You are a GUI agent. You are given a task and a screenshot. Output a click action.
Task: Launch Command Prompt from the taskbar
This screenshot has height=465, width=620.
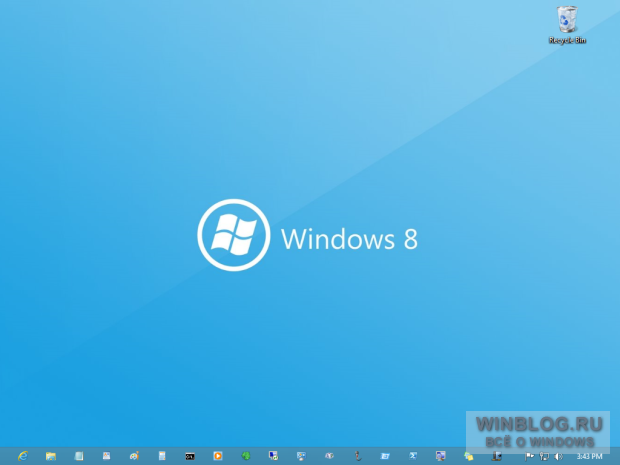190,456
